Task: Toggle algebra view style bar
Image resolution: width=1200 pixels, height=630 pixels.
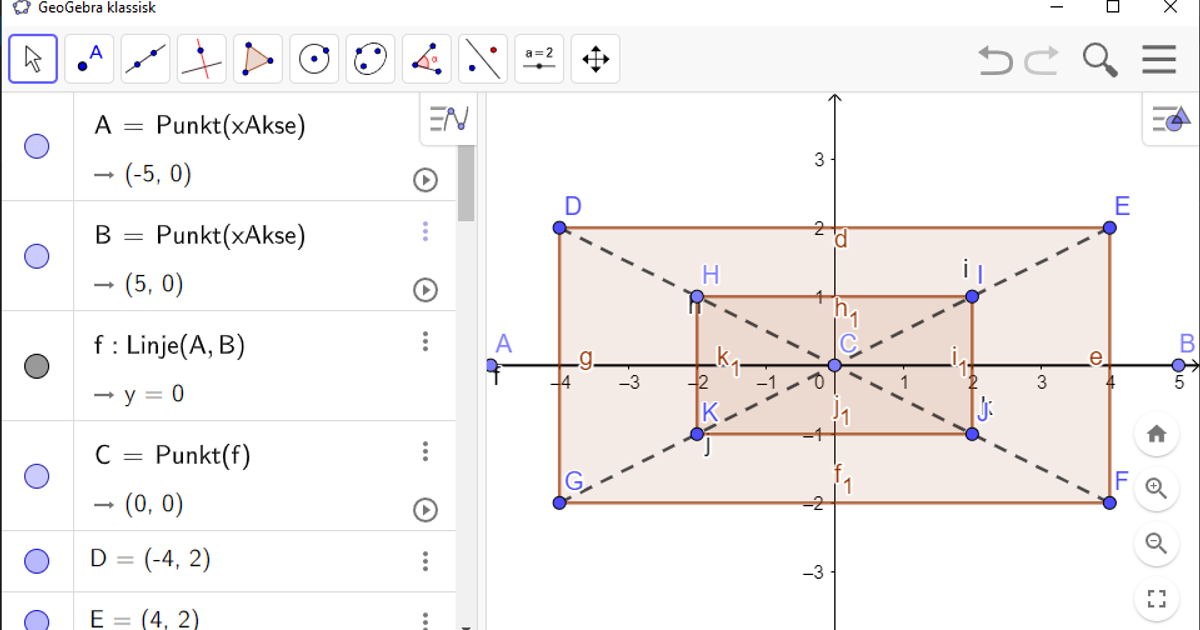Action: (448, 119)
